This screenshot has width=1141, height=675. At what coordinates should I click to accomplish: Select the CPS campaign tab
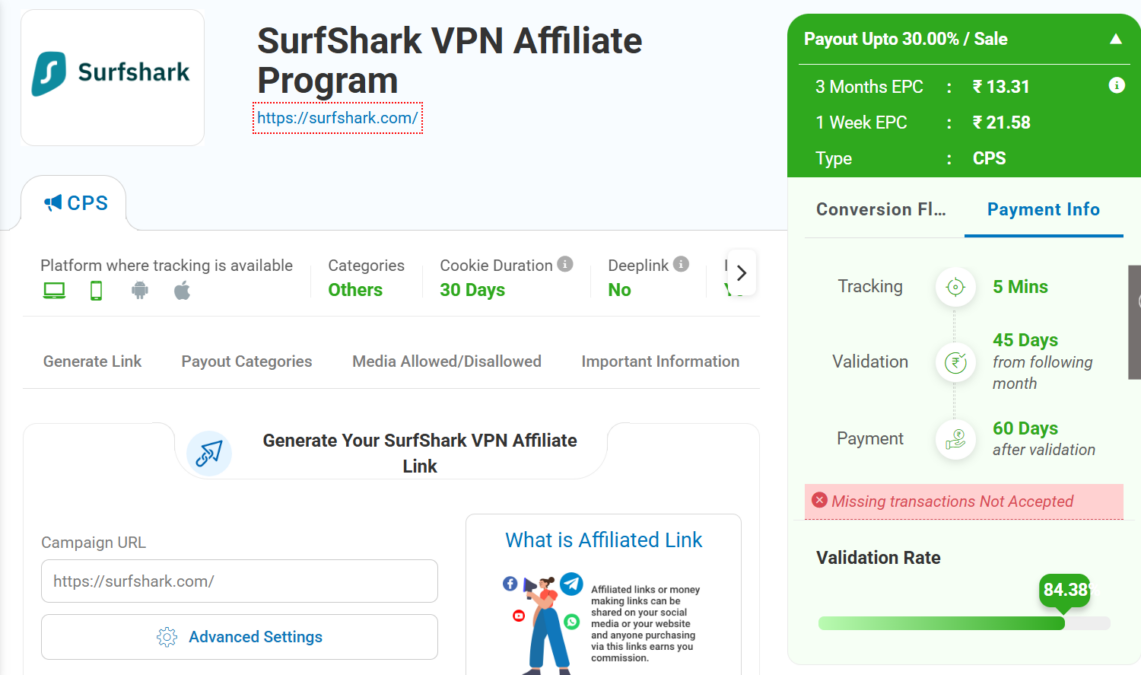[x=75, y=203]
